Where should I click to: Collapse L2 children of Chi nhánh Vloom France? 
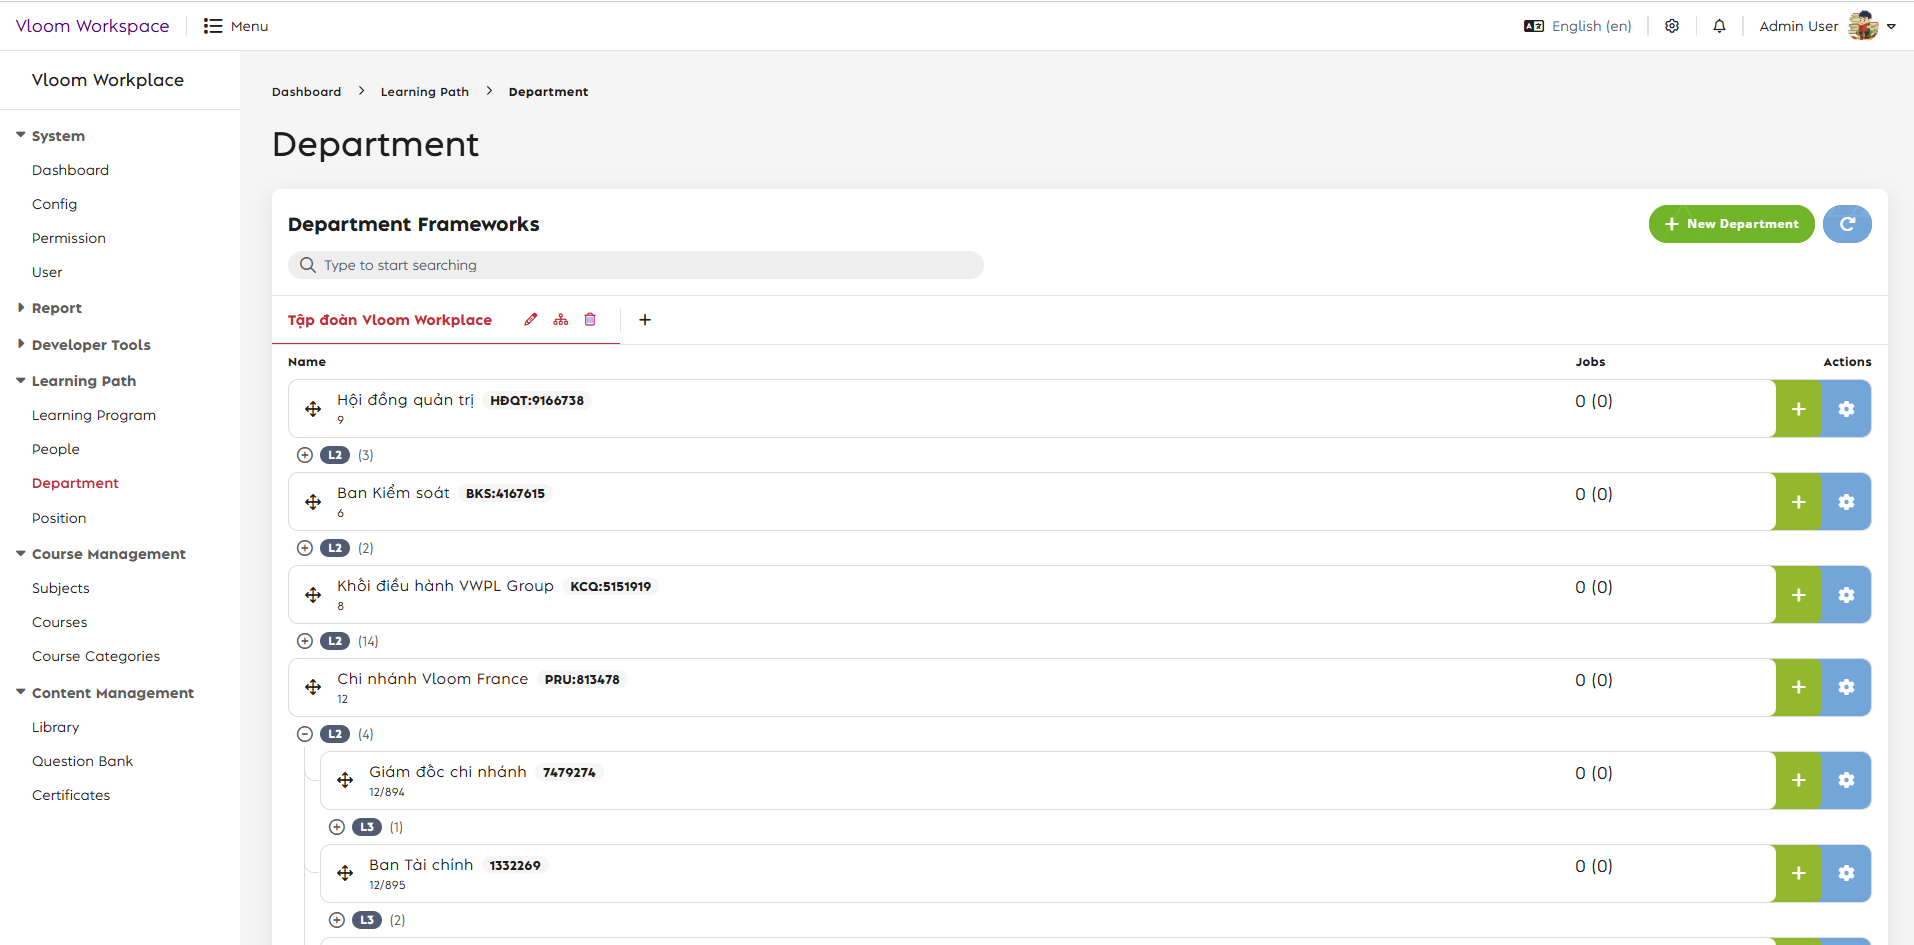pos(305,734)
